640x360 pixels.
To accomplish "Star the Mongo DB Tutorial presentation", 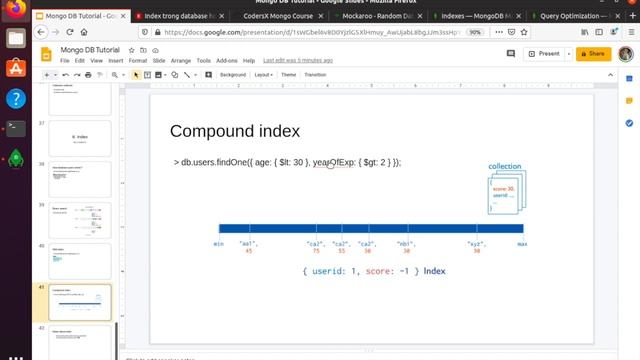I will click(131, 50).
